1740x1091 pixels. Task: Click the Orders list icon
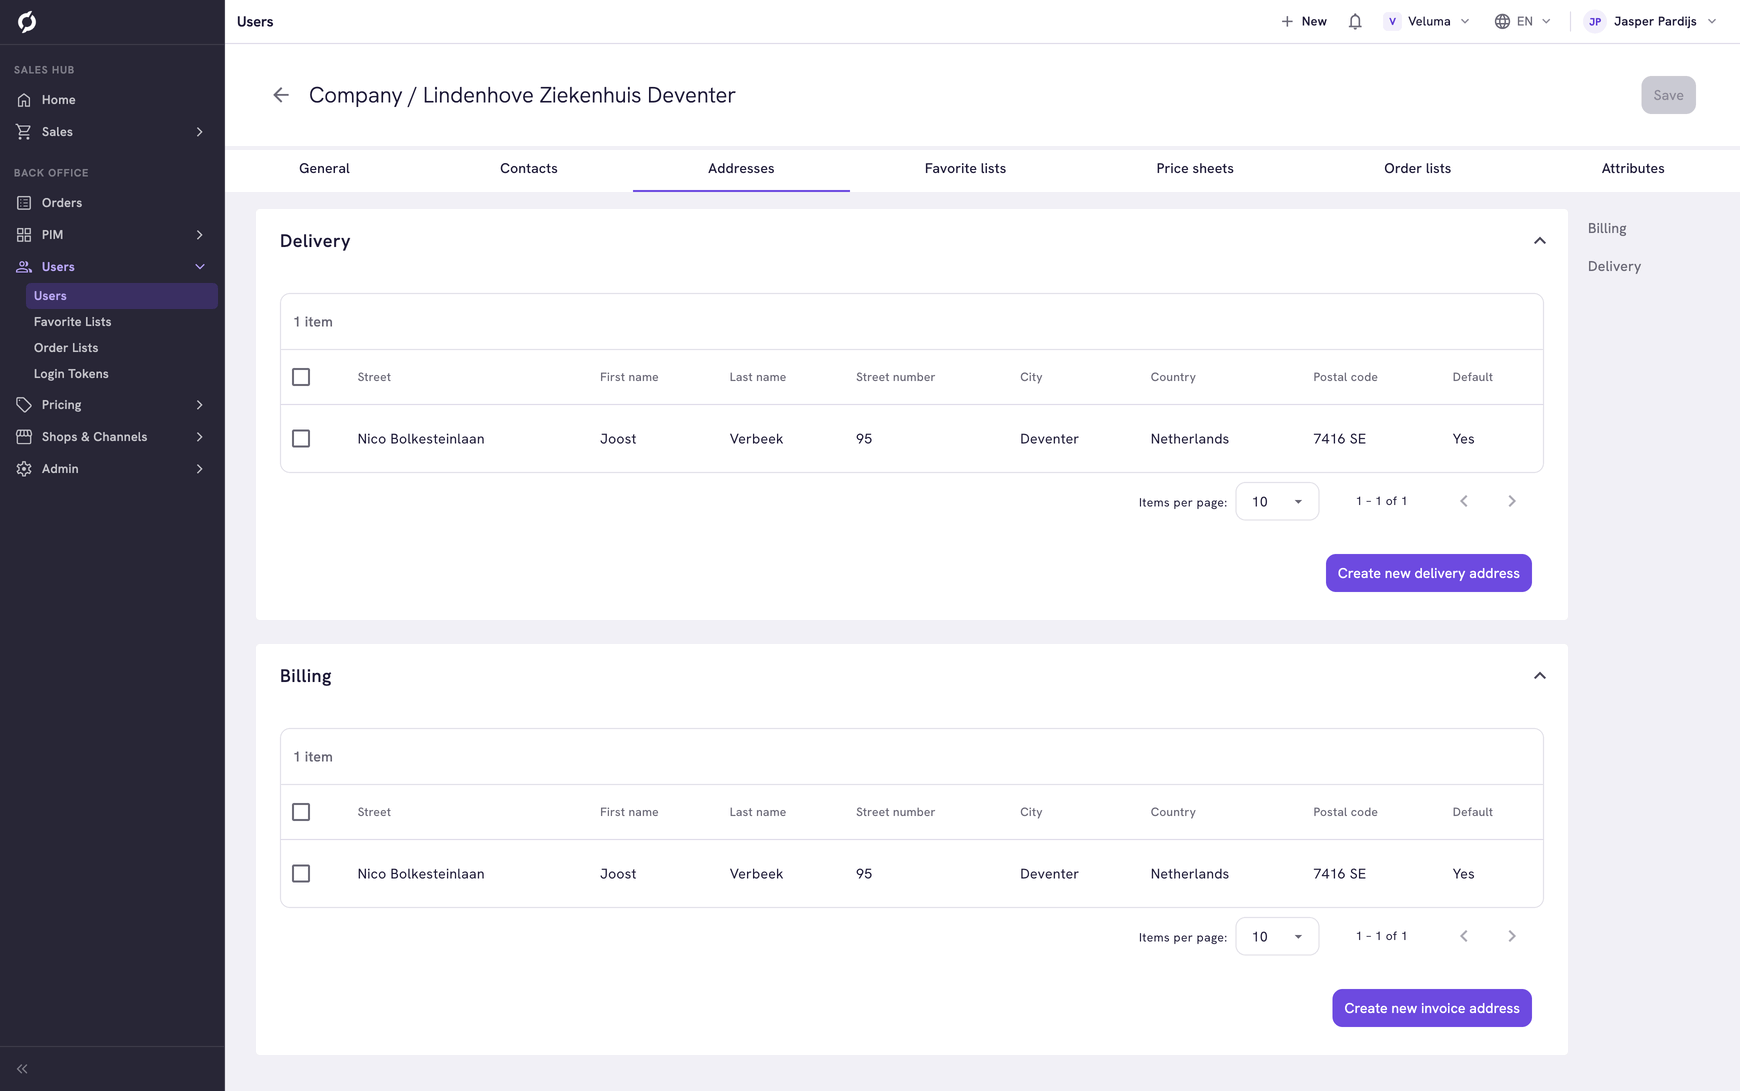pyautogui.click(x=24, y=203)
